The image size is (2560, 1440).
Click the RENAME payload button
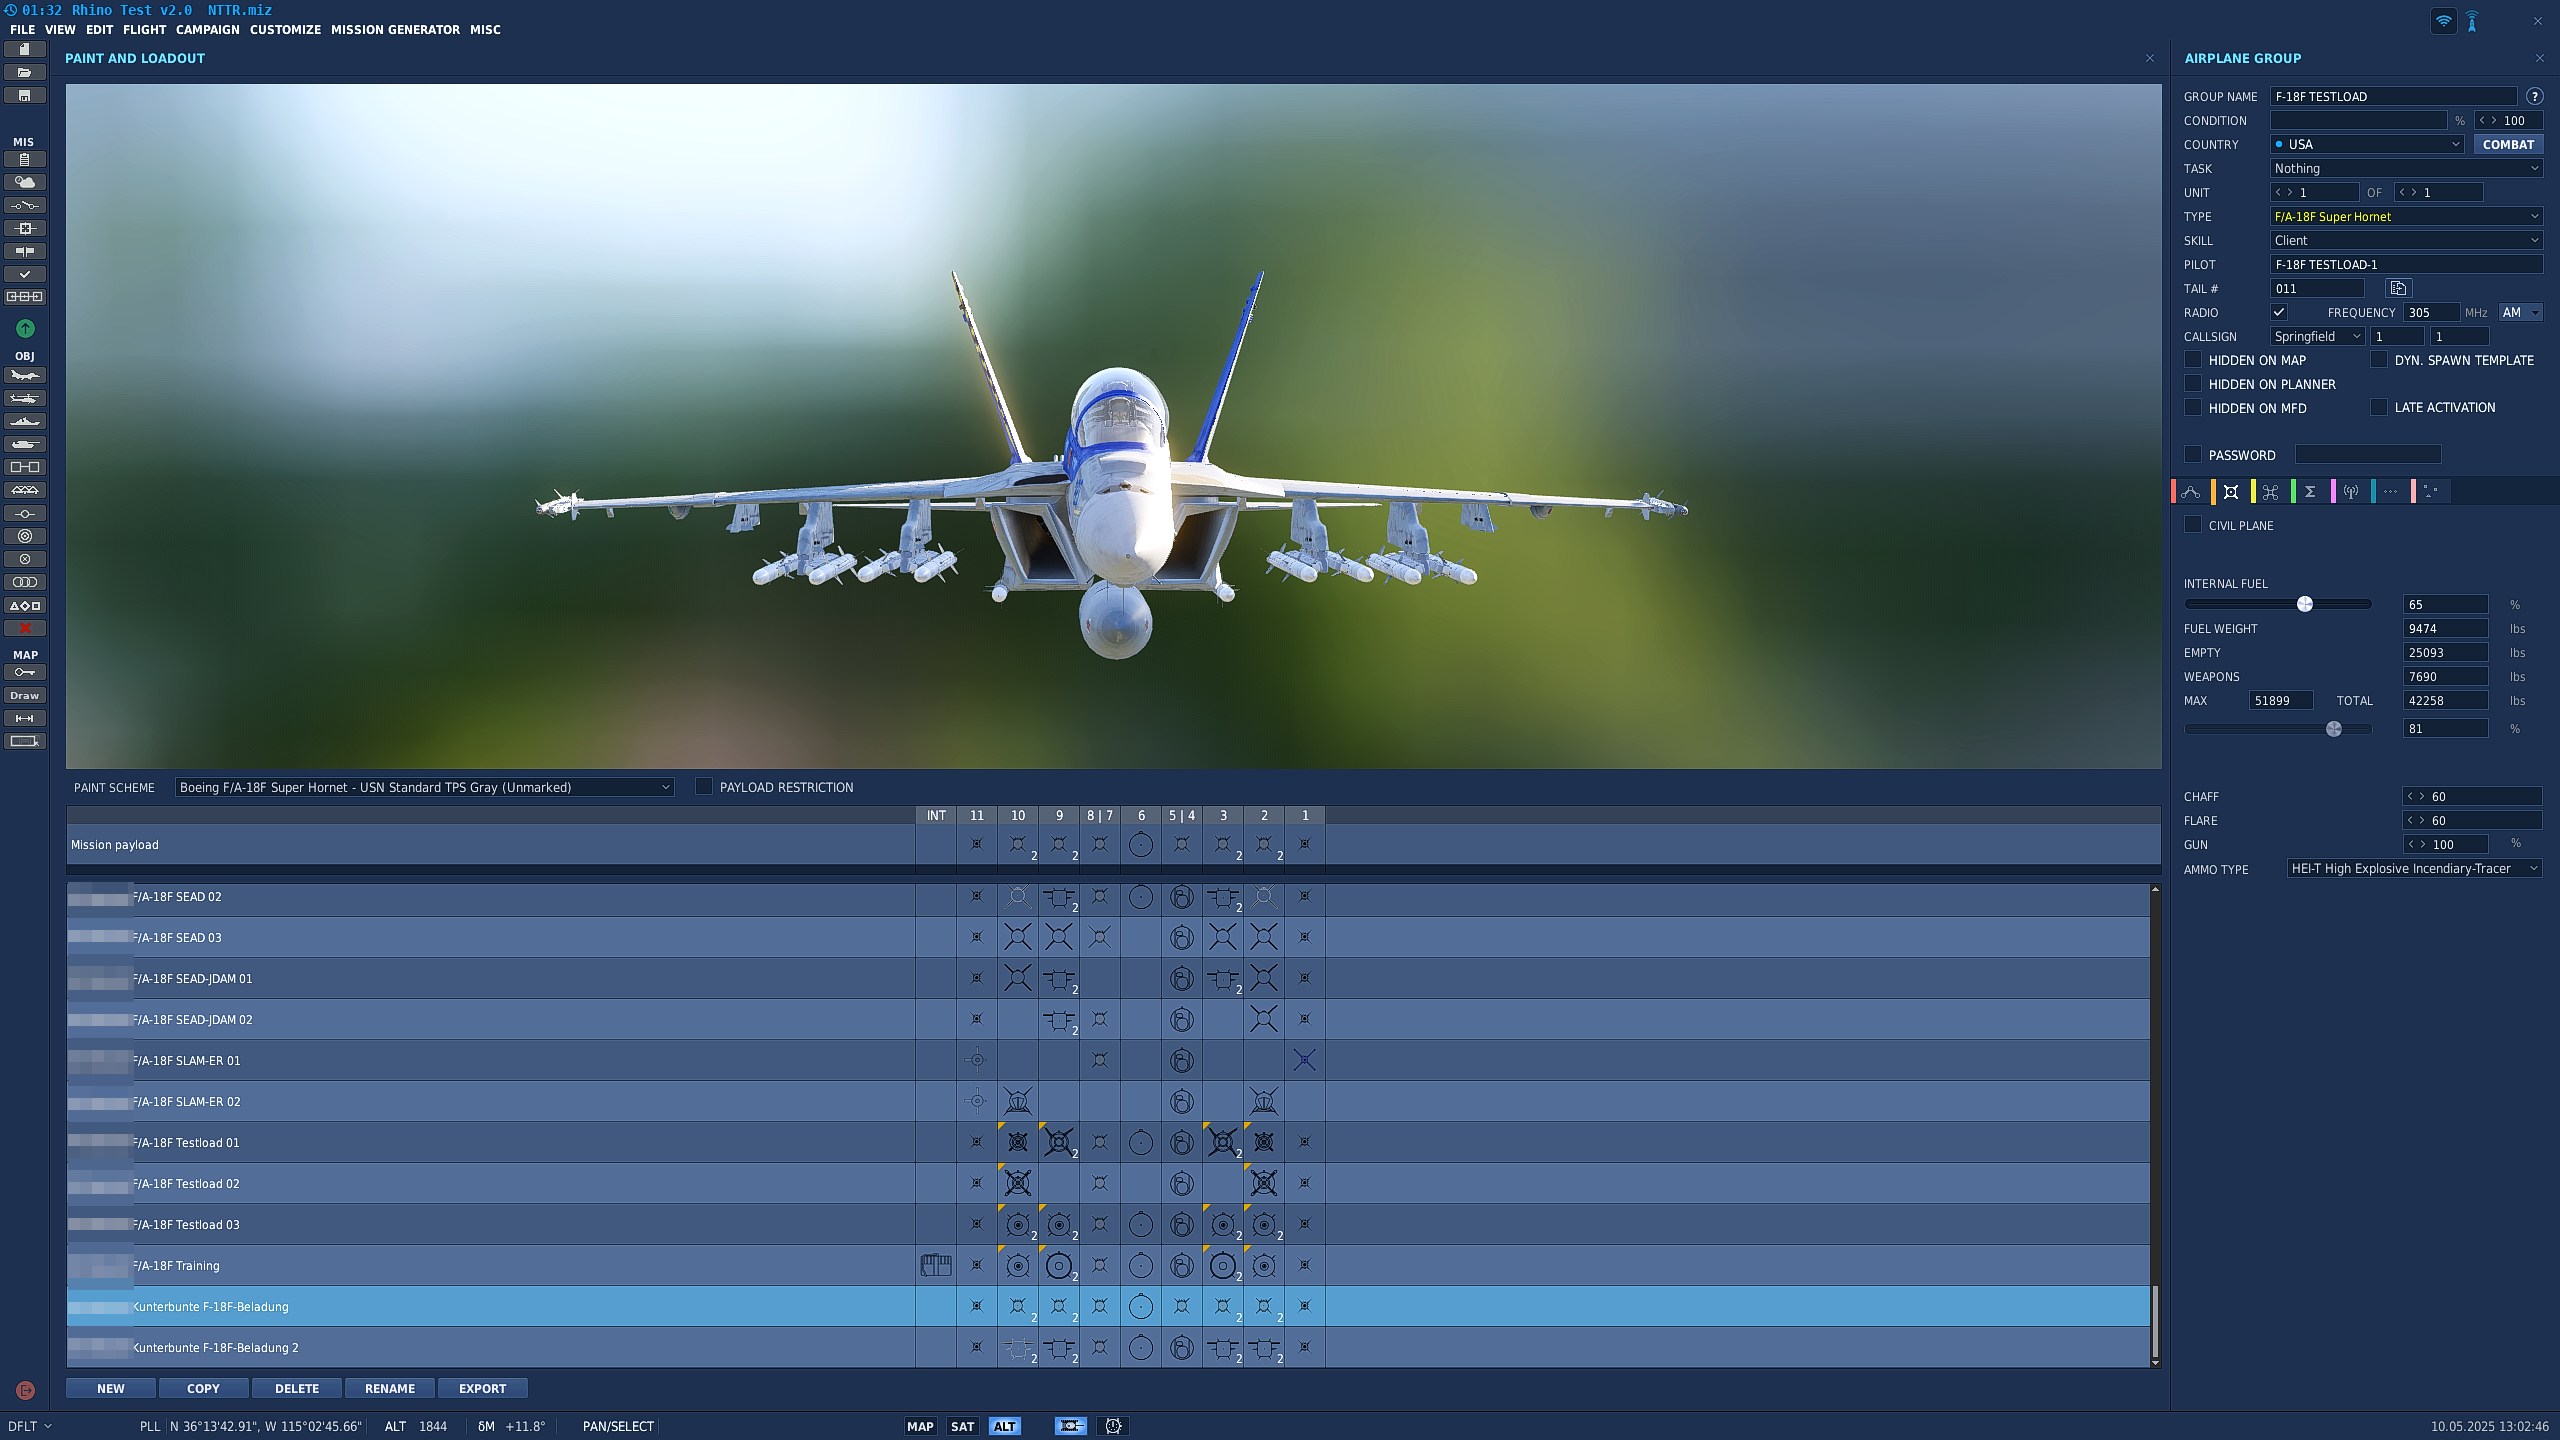390,1388
